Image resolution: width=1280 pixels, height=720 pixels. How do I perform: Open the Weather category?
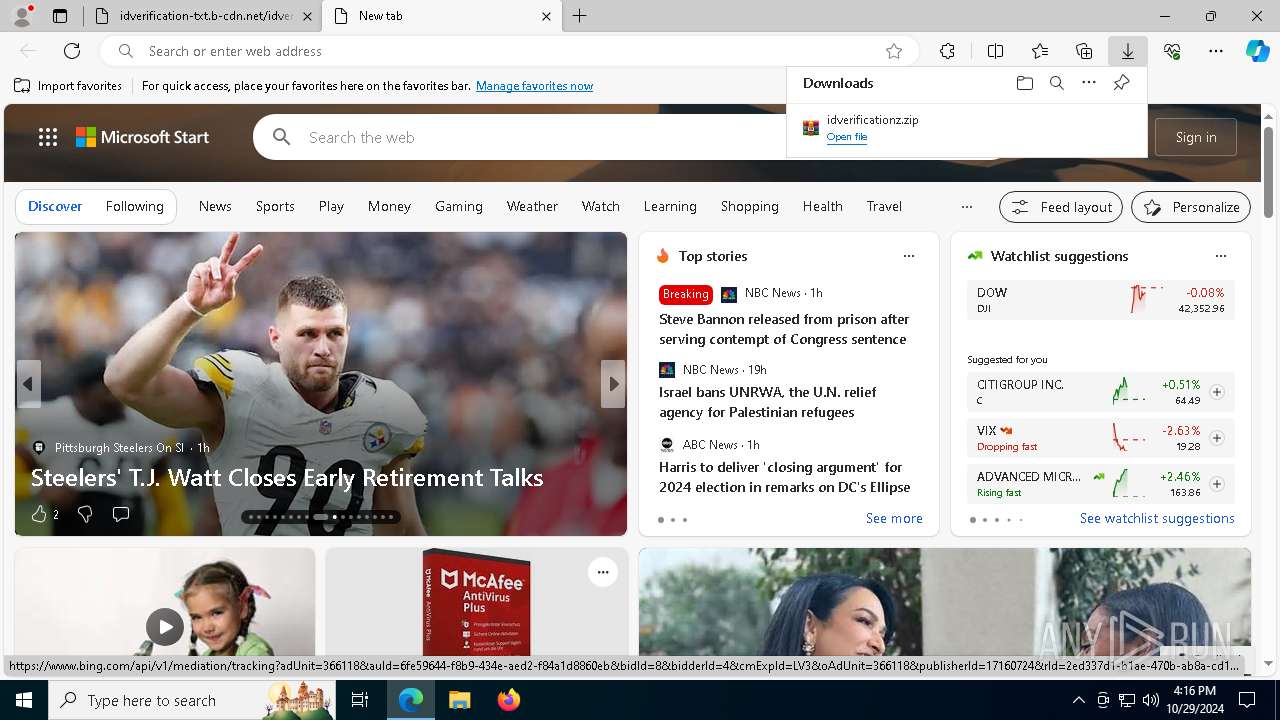[x=532, y=206]
